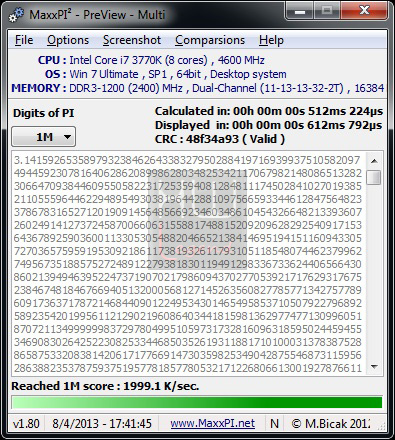Expand the Digits of PI dropdown arrow
Viewport: 395px width, 440px height.
point(67,137)
